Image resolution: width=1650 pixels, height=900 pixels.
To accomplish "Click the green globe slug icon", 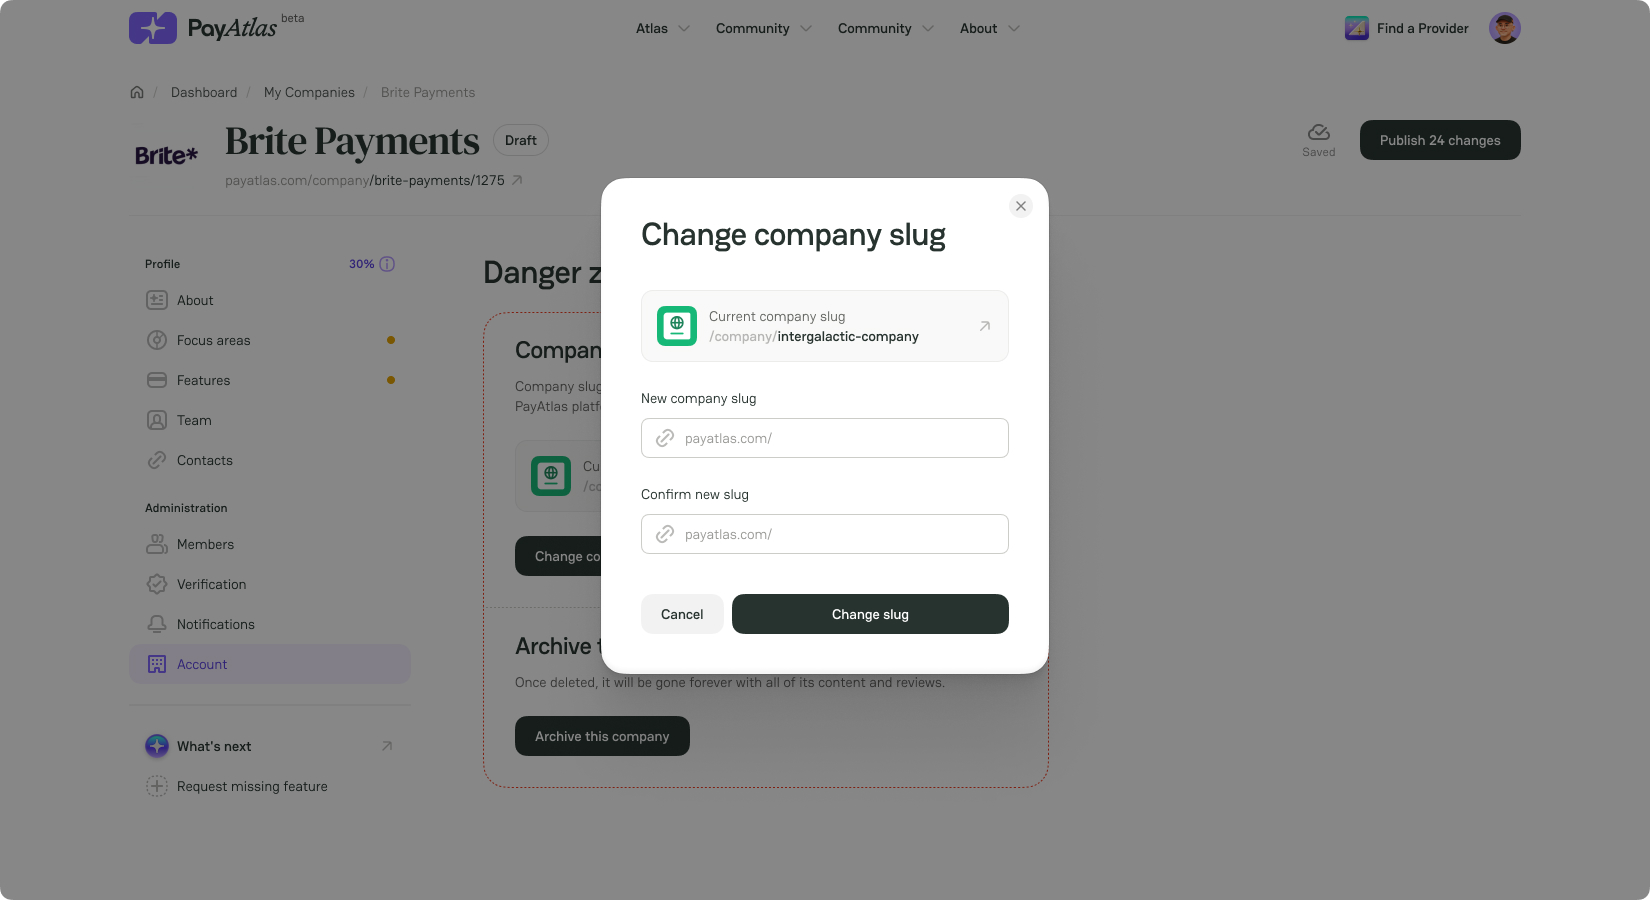I will point(677,326).
